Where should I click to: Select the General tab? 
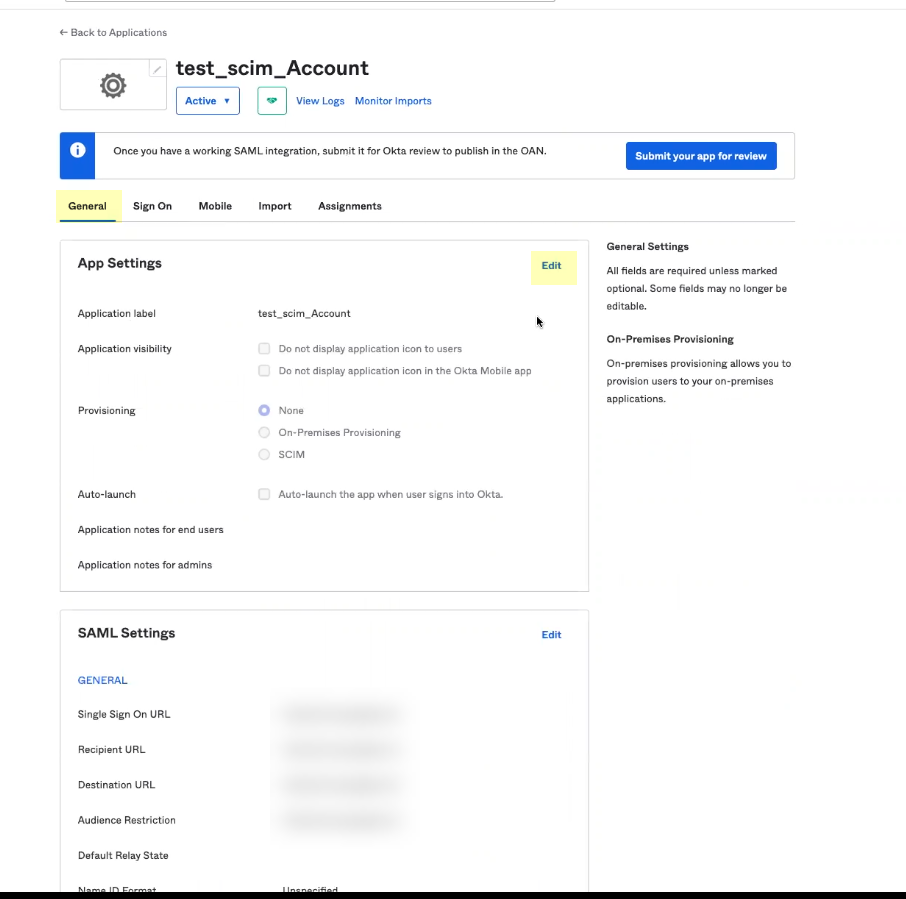point(87,206)
